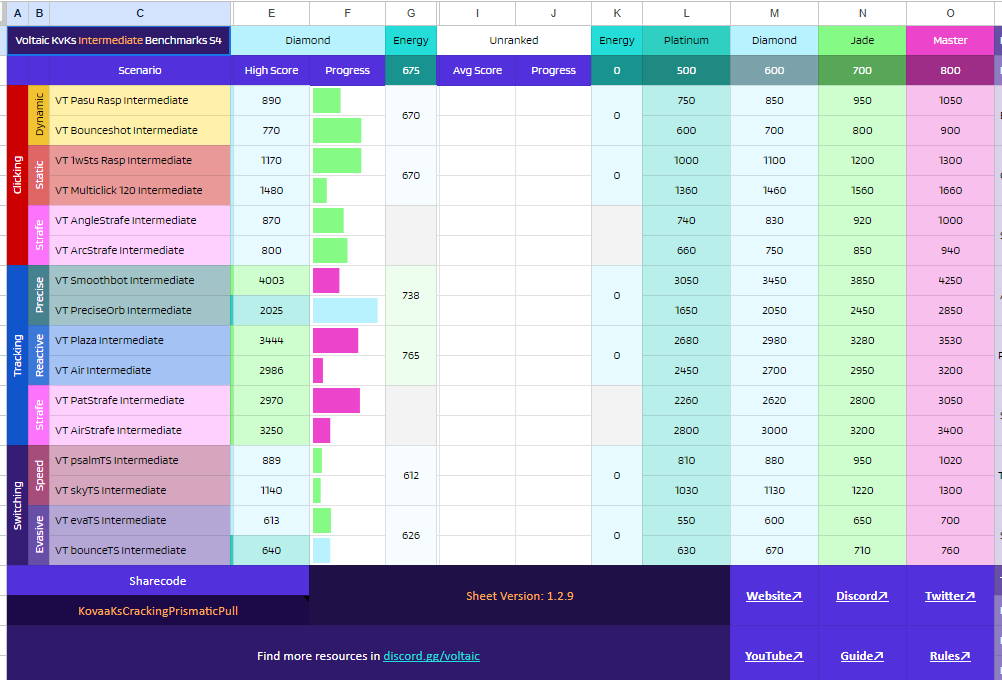Click the Platinum rank header cell
This screenshot has height=680, width=1002.
(x=686, y=40)
